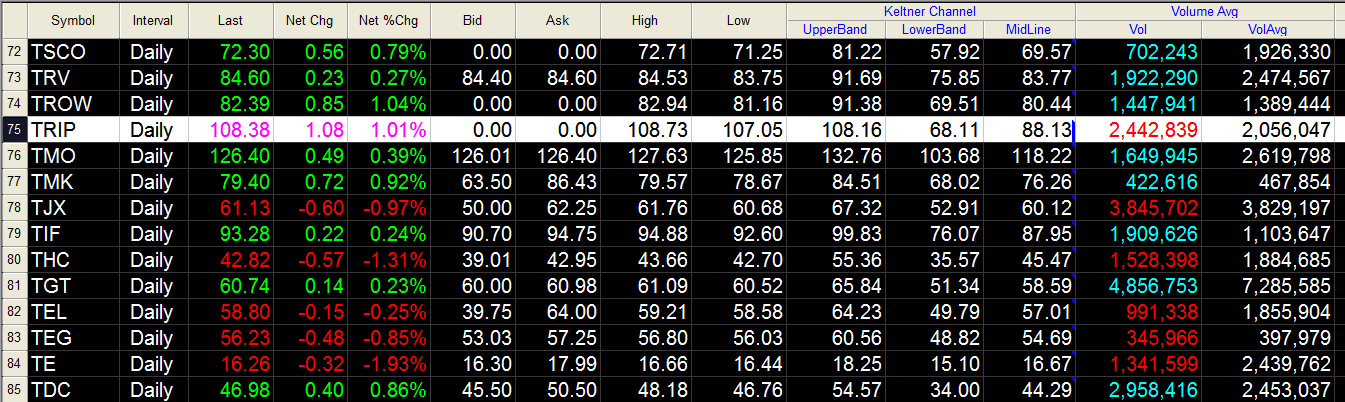The image size is (1345, 402).
Task: Click the UpperBand column header
Action: tap(835, 29)
